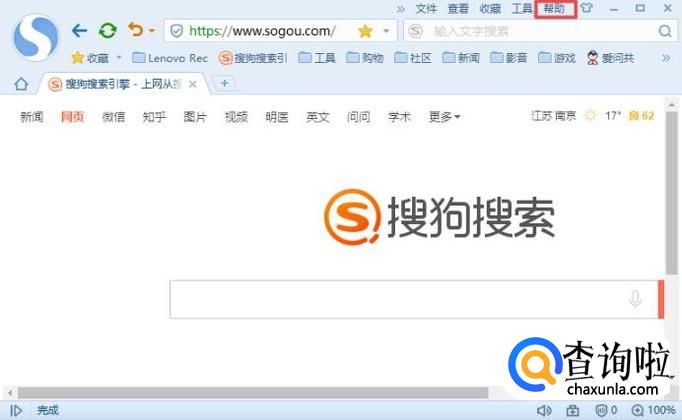Click the security shield in address bar
Screen dimensions: 682x420
coord(177,31)
